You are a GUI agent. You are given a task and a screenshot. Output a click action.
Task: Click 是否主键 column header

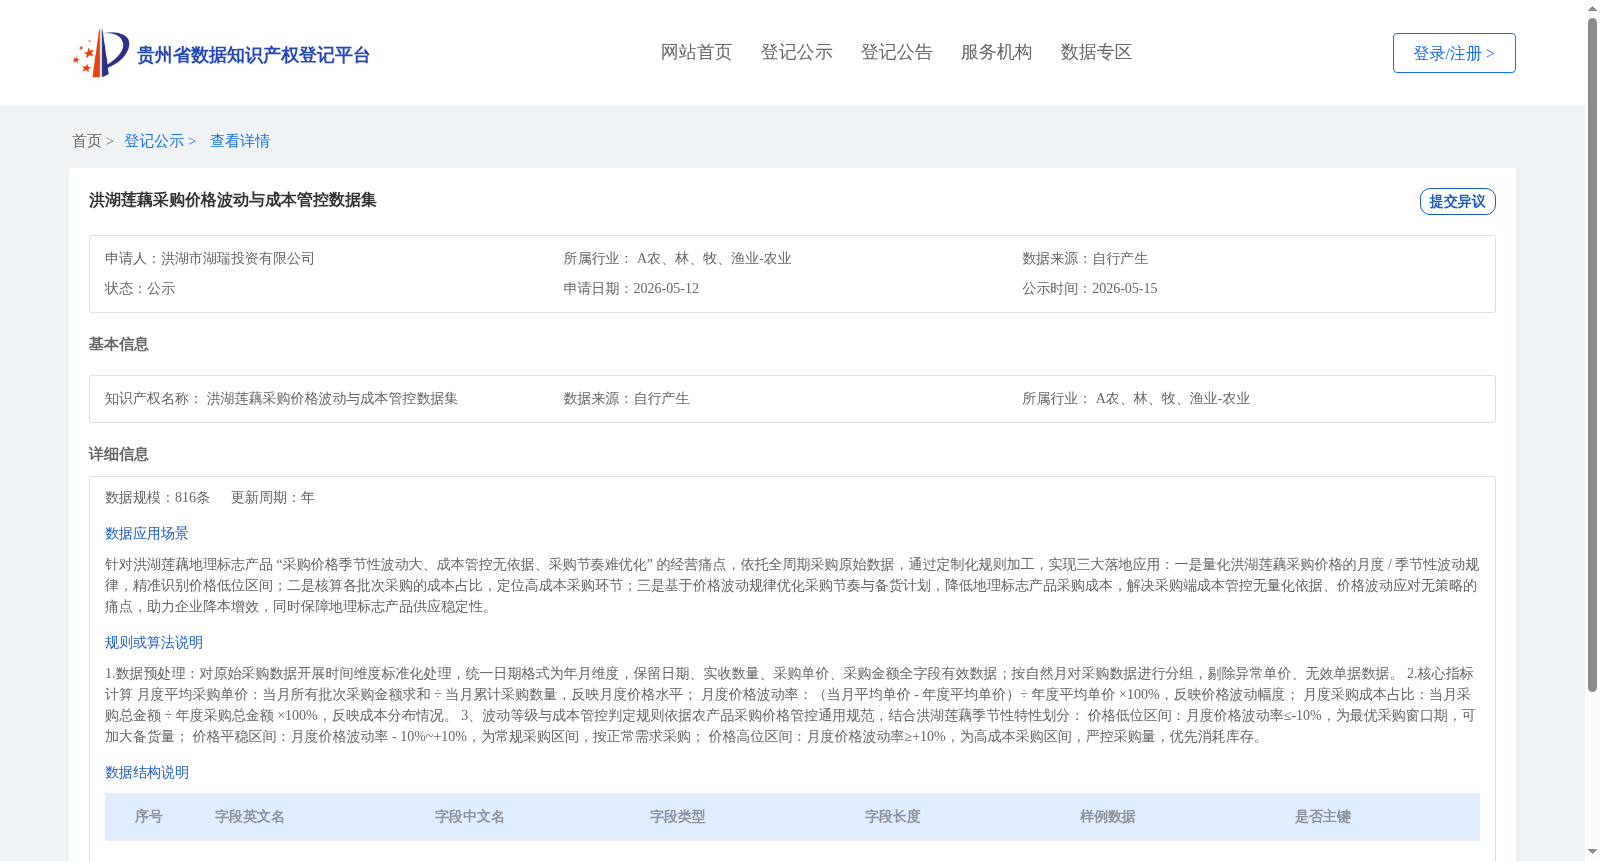pyautogui.click(x=1323, y=817)
